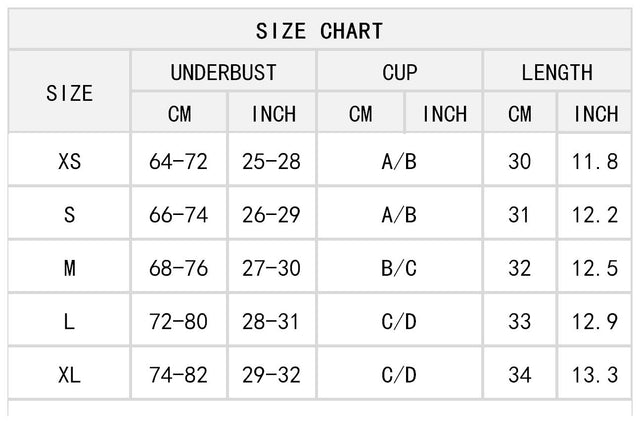Viewport: 640px width, 423px height.
Task: Select the M size row label
Action: click(x=69, y=268)
